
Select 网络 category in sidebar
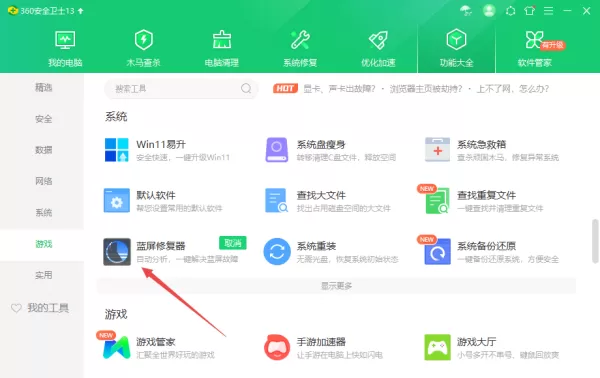click(x=43, y=181)
